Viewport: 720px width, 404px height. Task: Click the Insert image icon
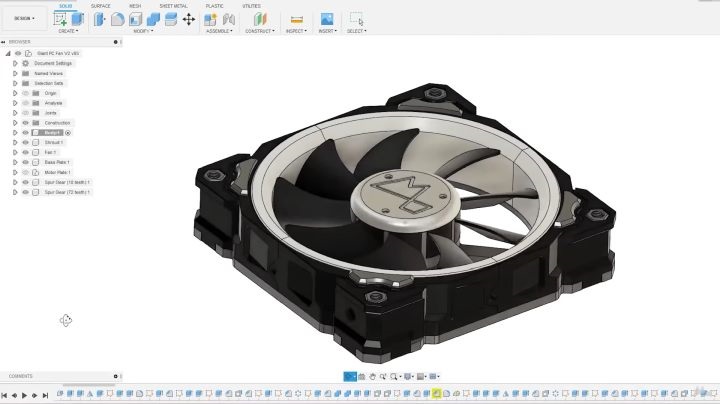click(x=326, y=19)
